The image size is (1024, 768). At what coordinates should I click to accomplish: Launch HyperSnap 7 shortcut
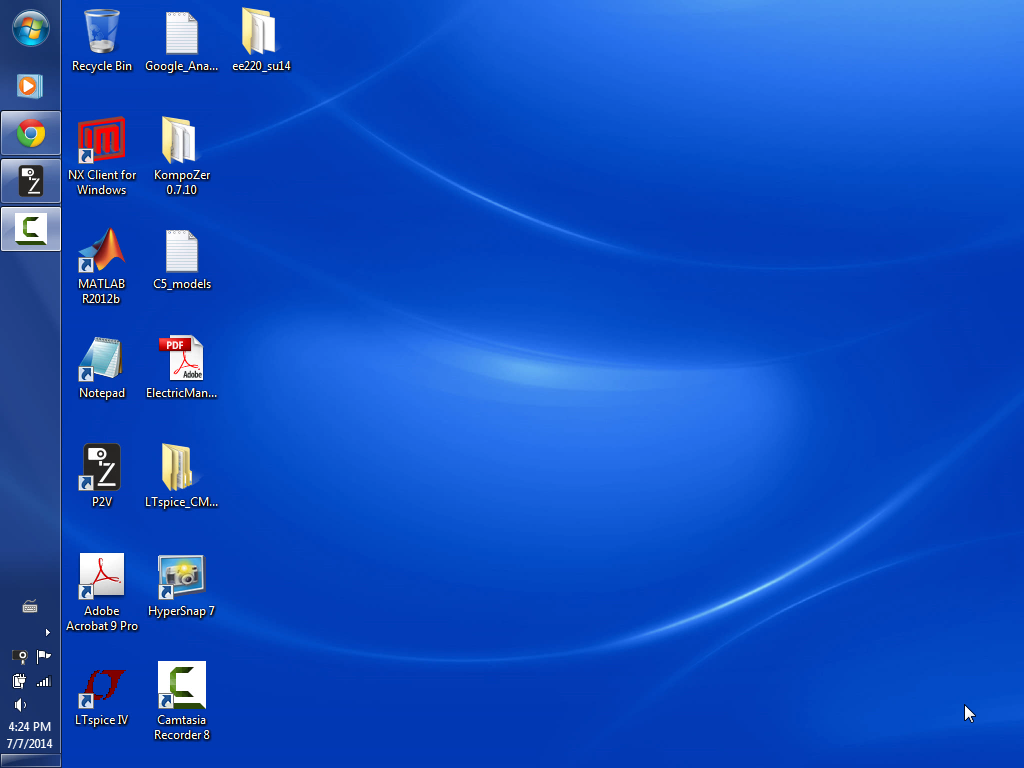[x=181, y=586]
